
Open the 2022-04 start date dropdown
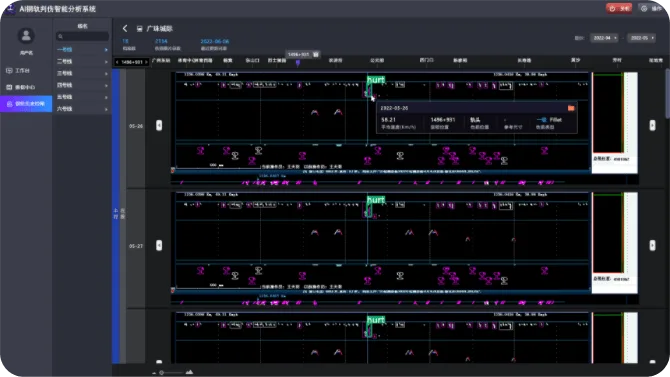[x=604, y=38]
